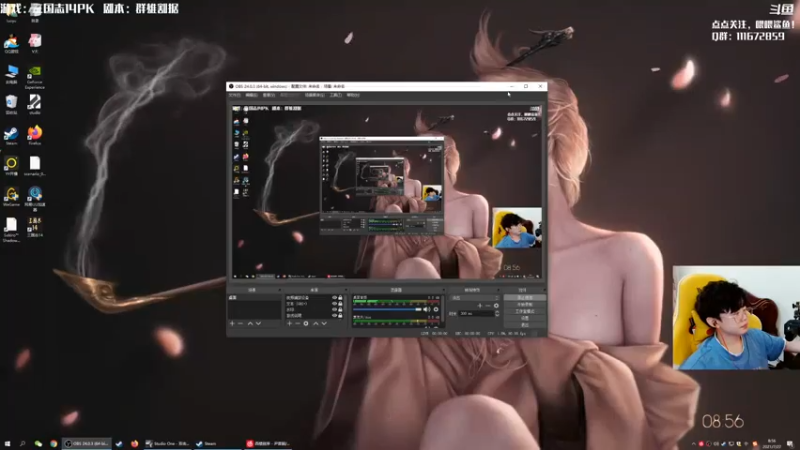Open Firefox desktop shortcut
Image resolution: width=800 pixels, height=450 pixels.
(35, 136)
